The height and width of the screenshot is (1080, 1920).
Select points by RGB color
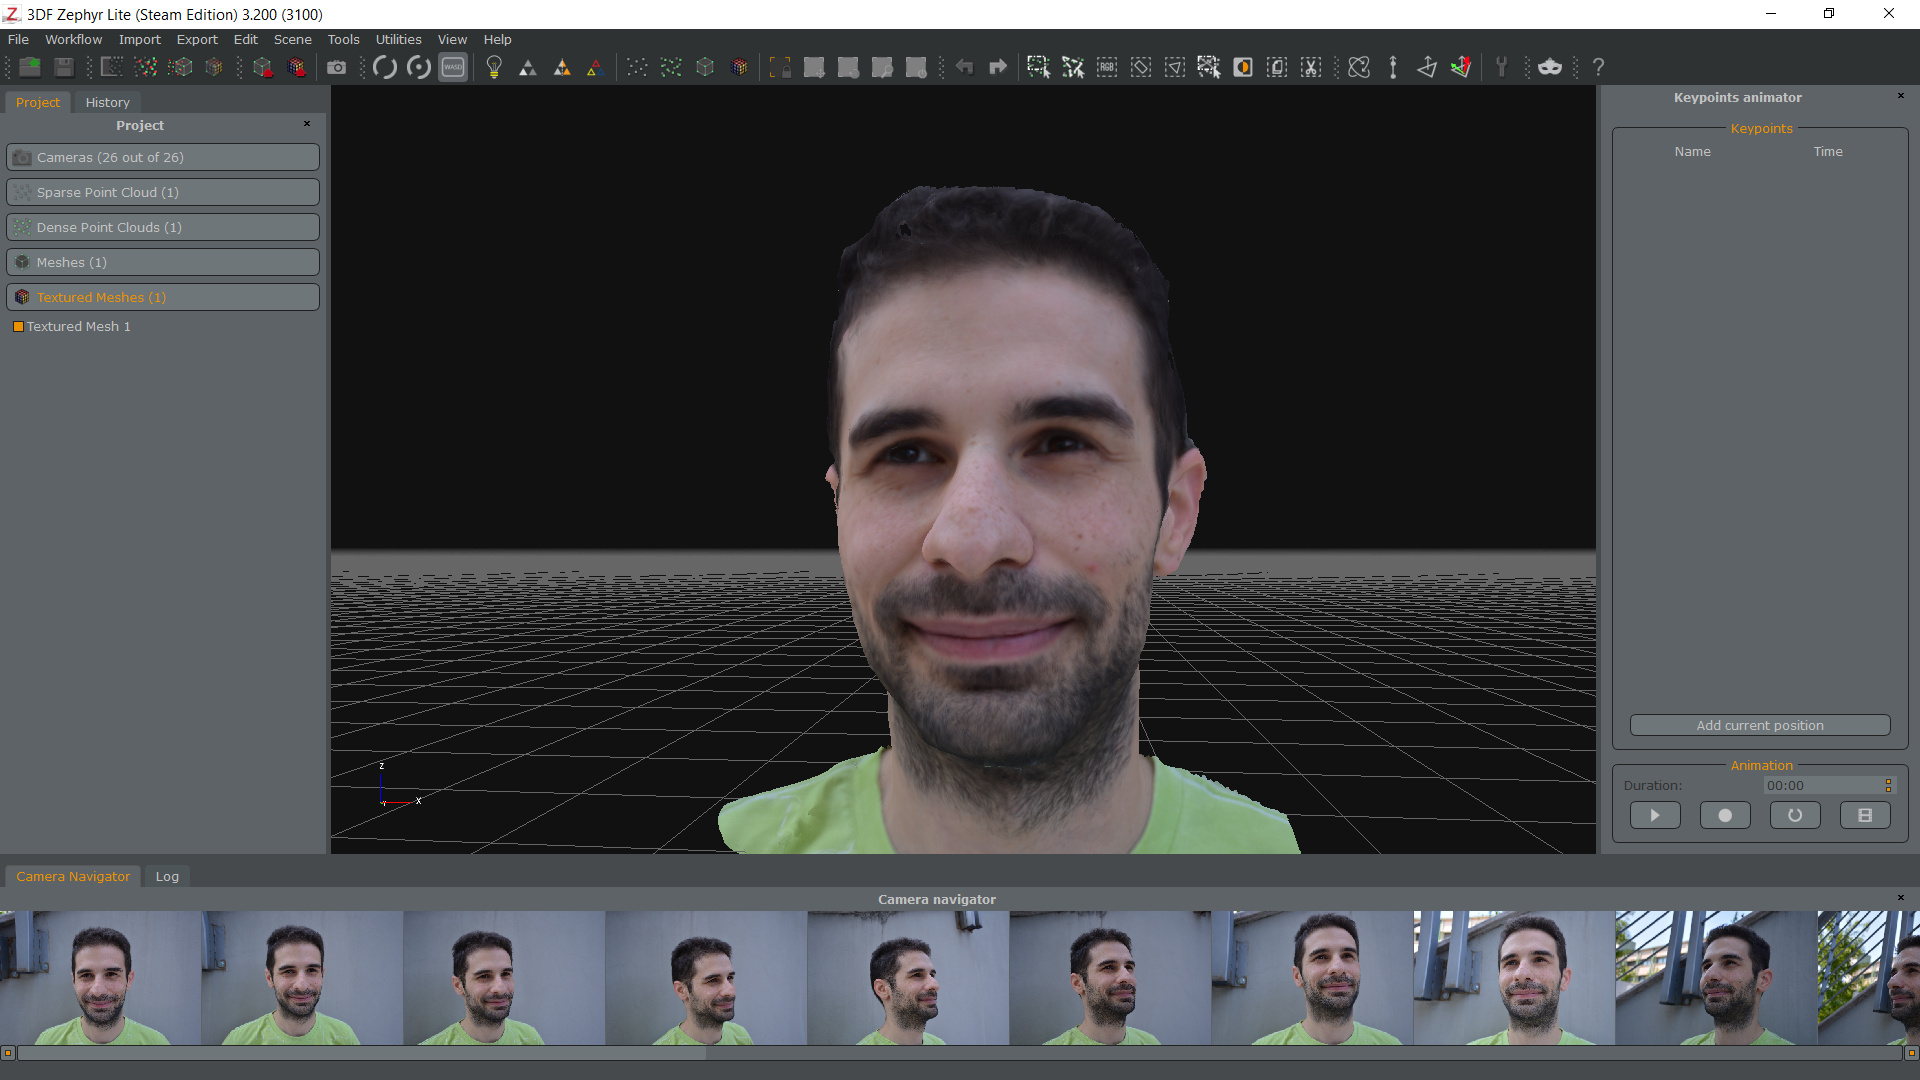pos(1107,67)
